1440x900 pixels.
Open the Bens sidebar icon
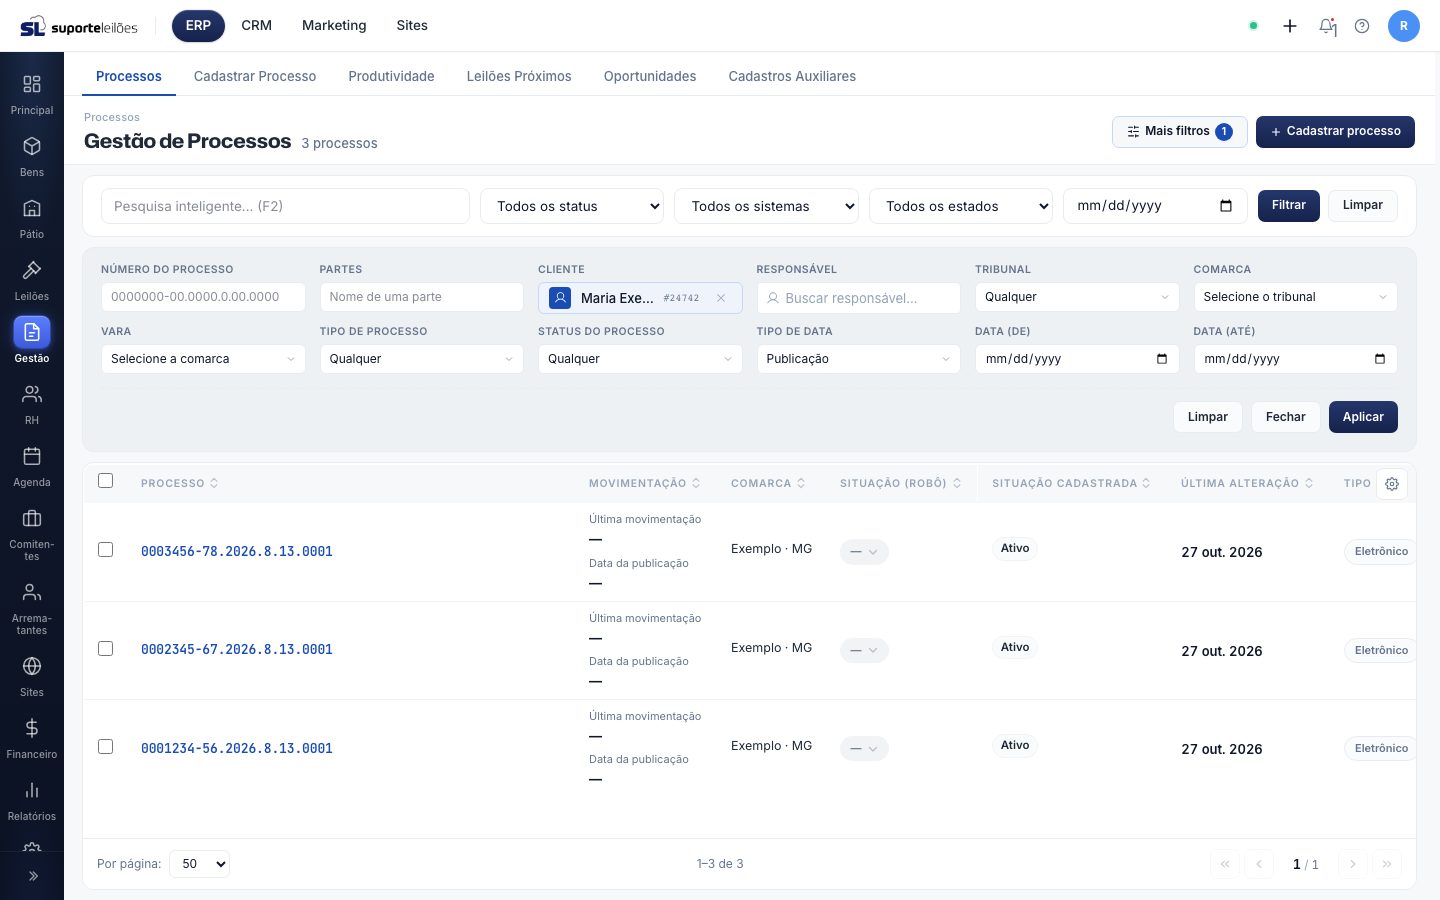pos(32,146)
